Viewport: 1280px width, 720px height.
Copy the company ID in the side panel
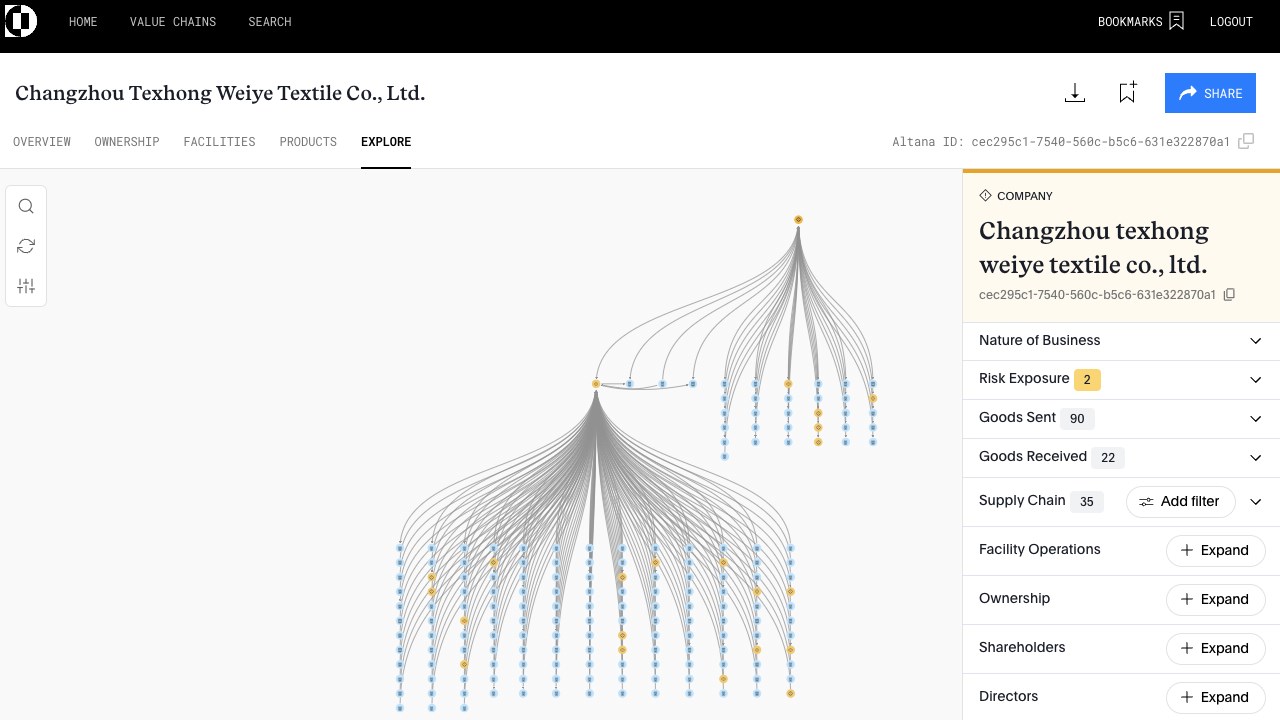click(1230, 295)
